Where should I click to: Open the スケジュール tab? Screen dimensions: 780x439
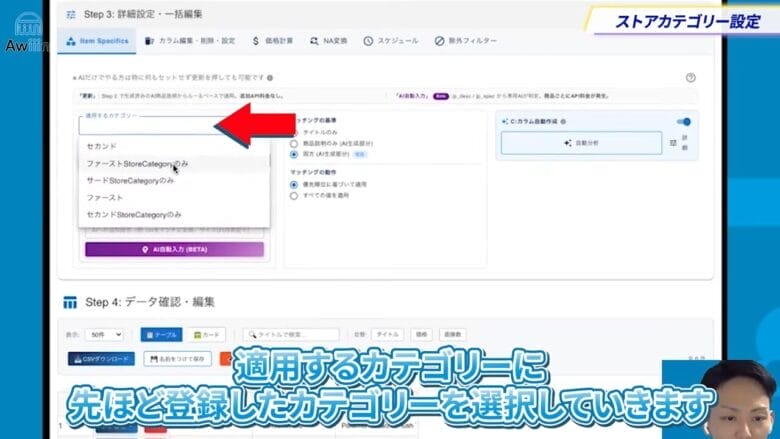(390, 41)
